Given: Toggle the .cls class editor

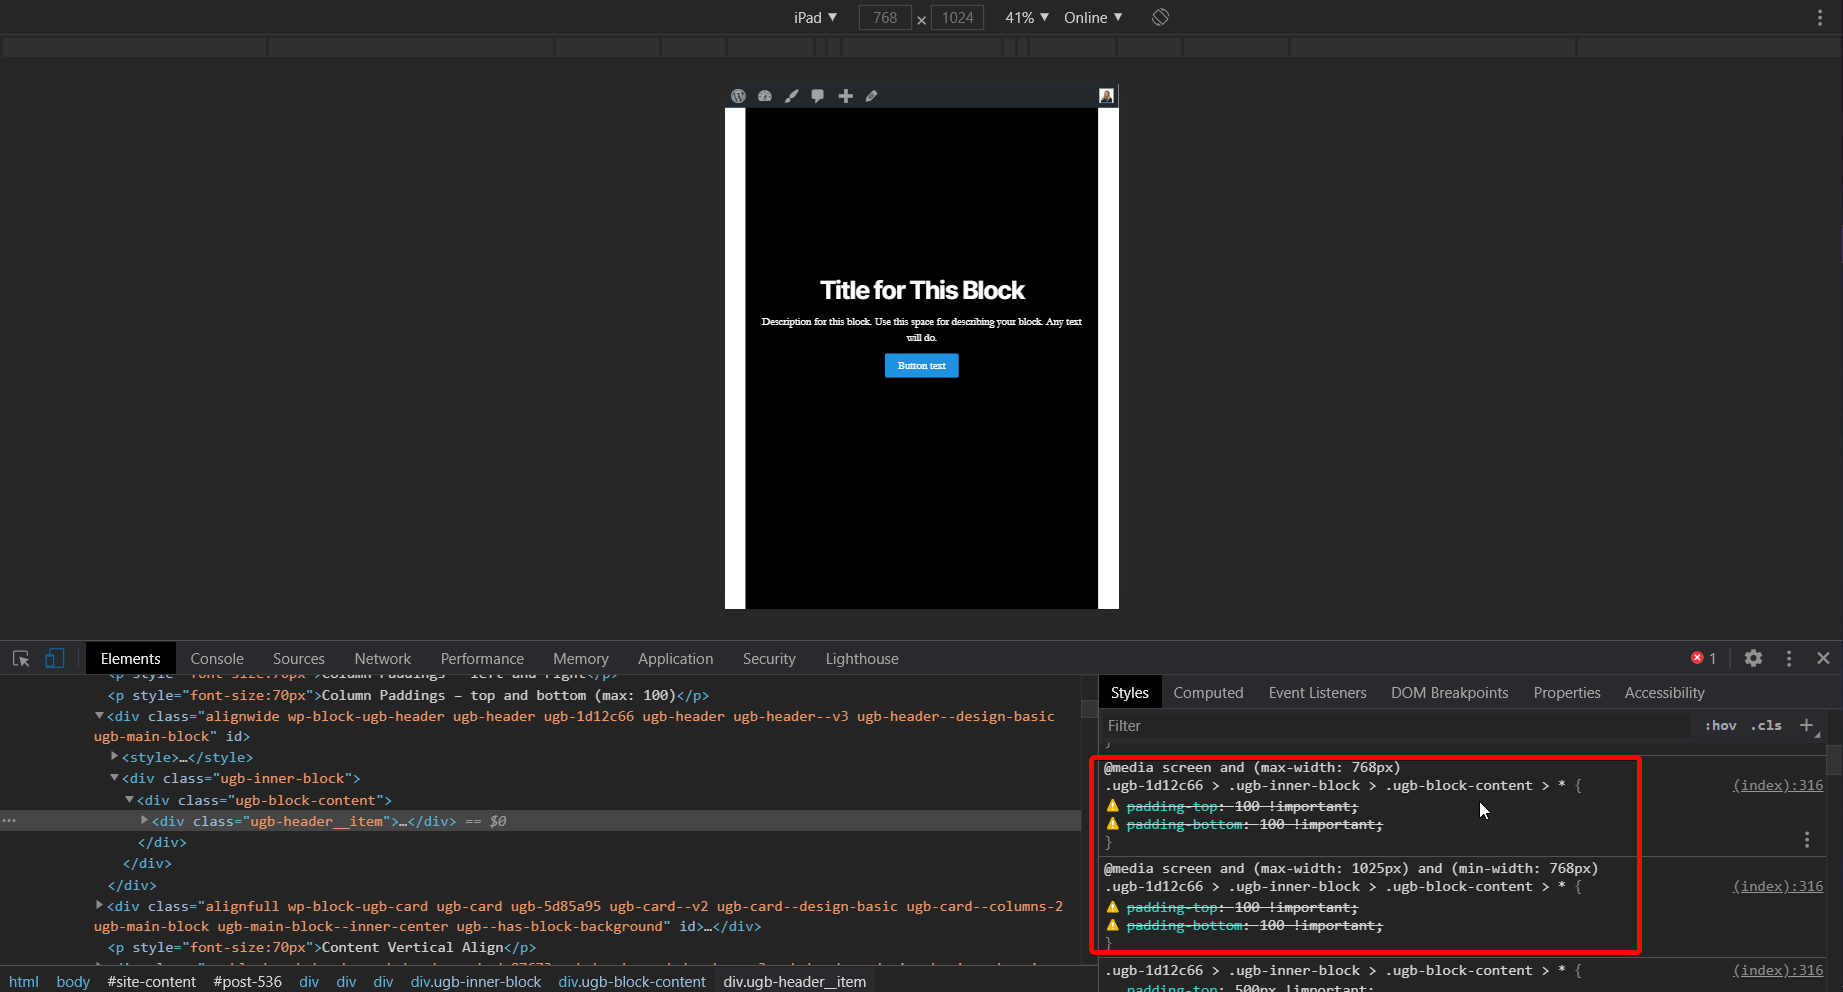Looking at the screenshot, I should (1766, 725).
